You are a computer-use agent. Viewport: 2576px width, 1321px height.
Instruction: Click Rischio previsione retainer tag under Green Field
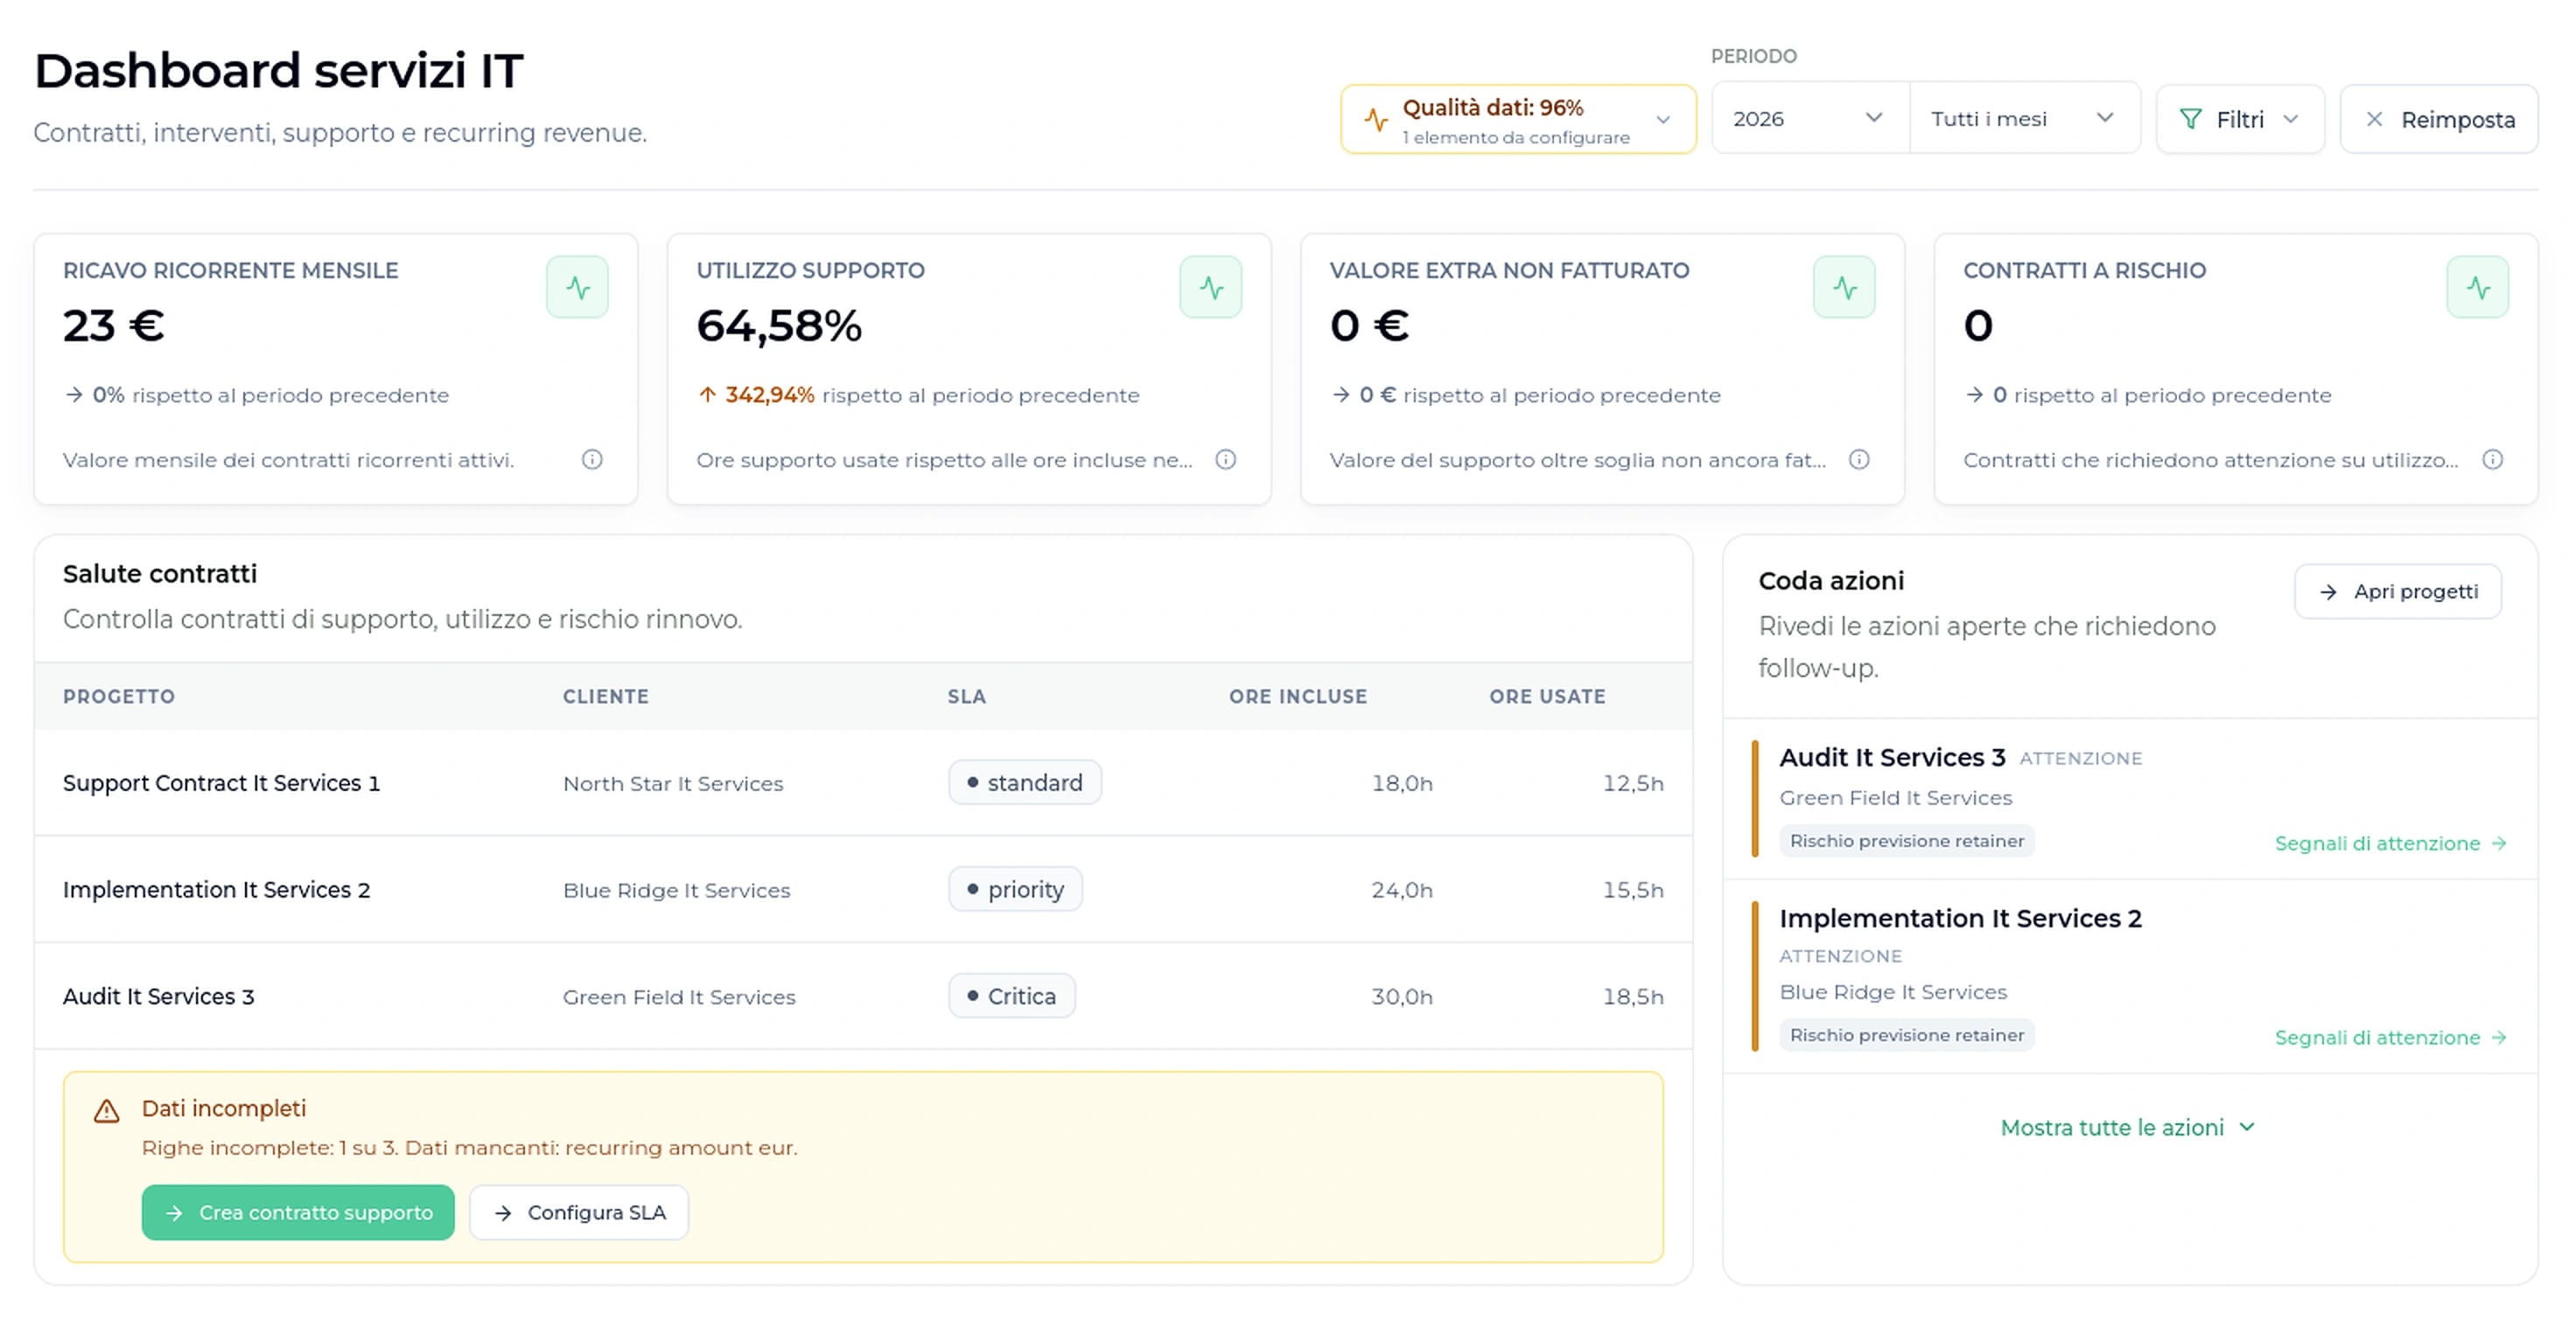[1906, 841]
